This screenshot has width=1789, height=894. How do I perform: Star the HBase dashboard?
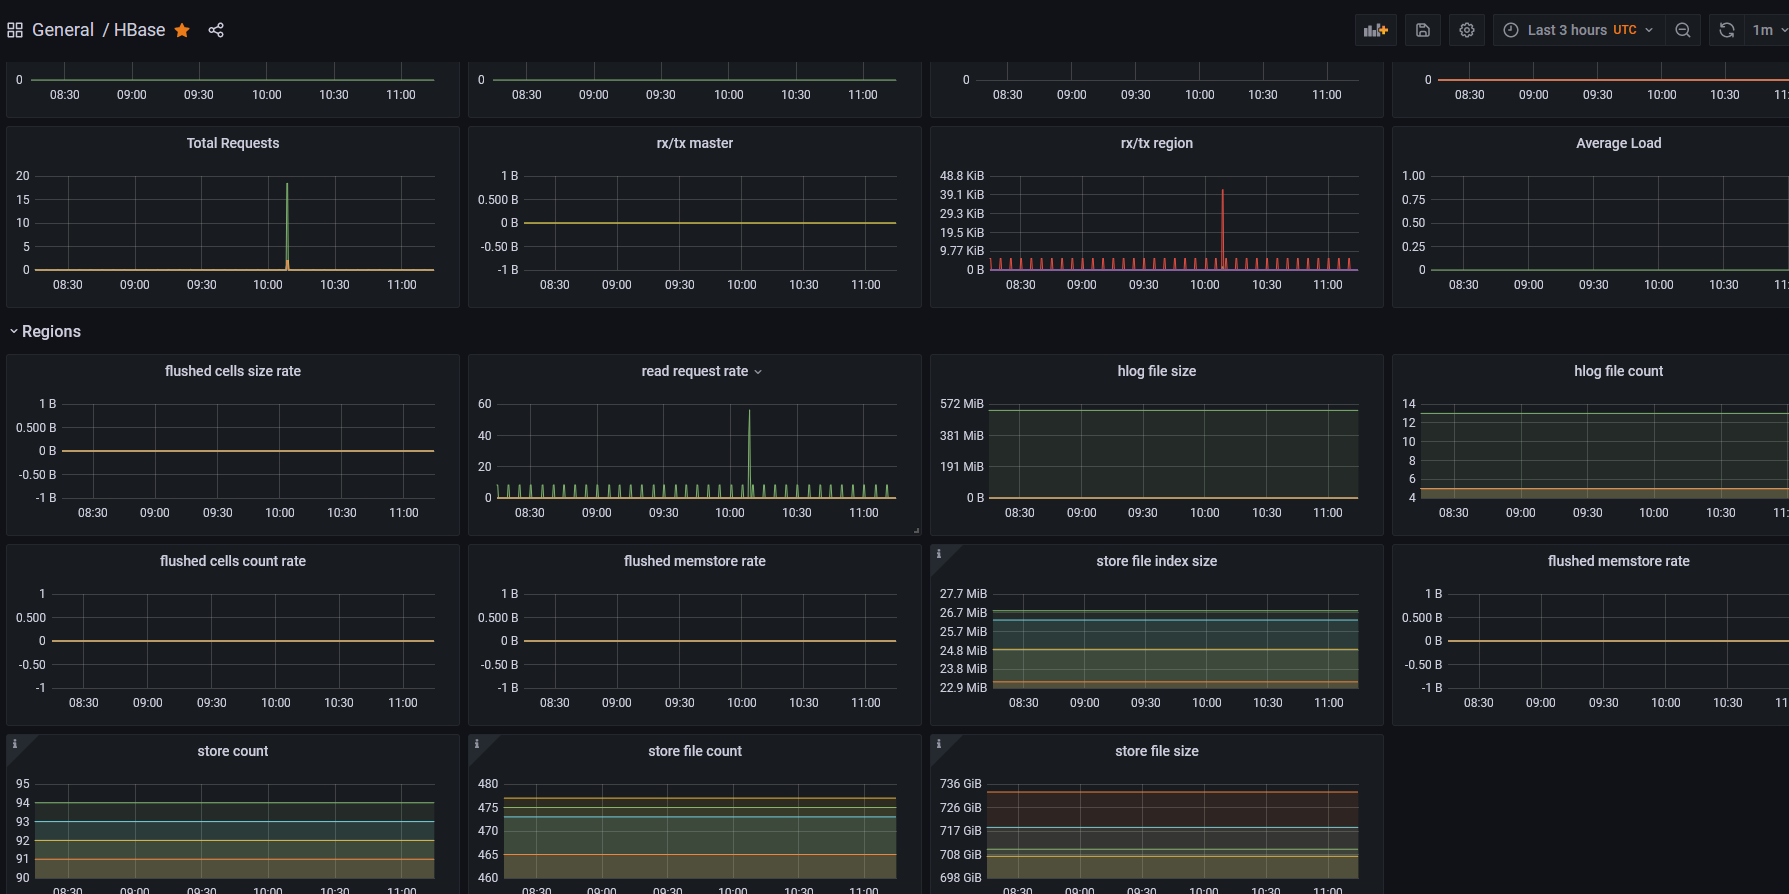pos(182,30)
